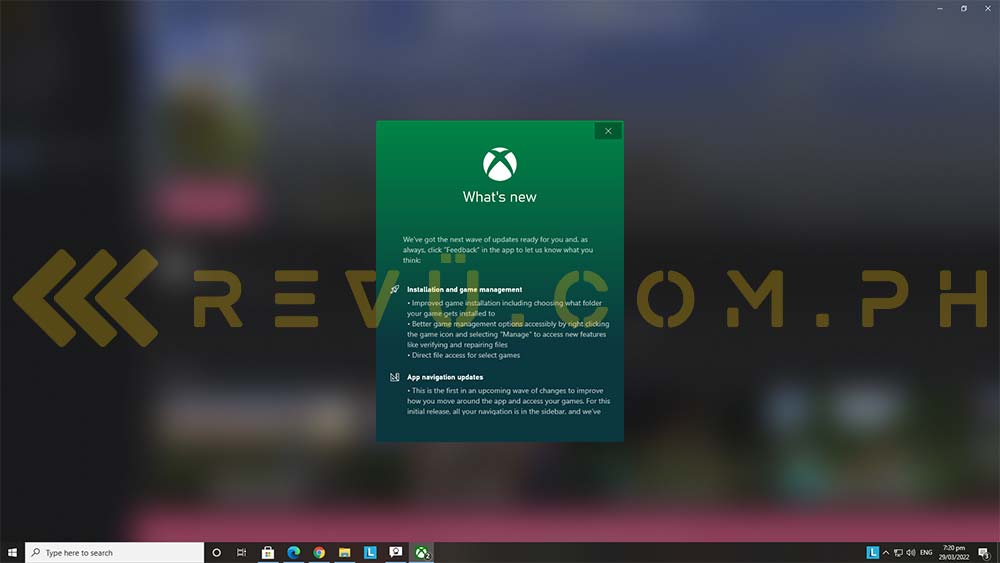Launch Microsoft Store from the taskbar
The height and width of the screenshot is (563, 1000).
tap(268, 552)
